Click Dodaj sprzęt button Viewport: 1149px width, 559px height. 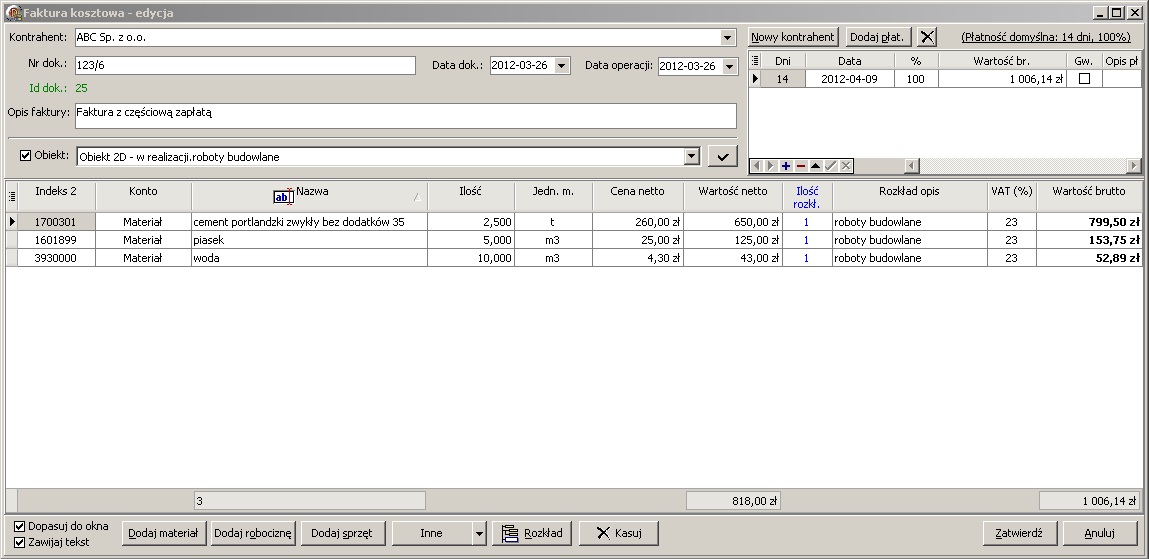point(341,533)
